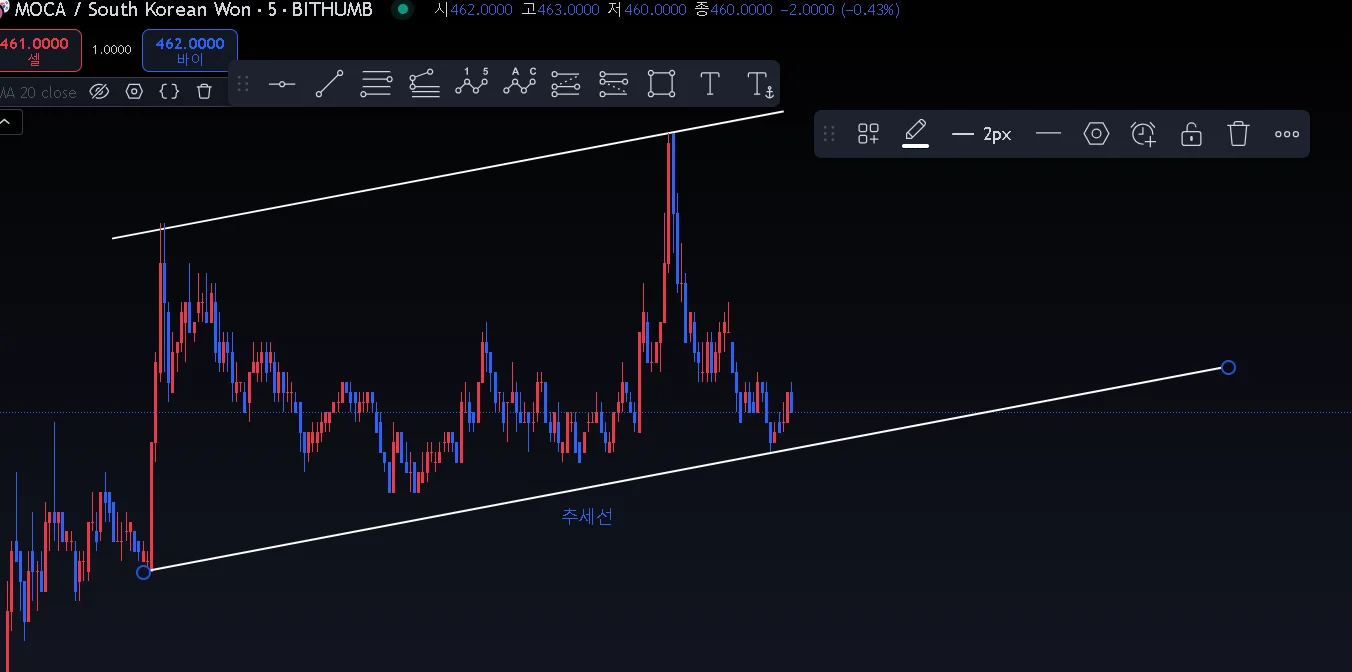
Task: Select the trend line's left endpoint handle
Action: pos(143,572)
